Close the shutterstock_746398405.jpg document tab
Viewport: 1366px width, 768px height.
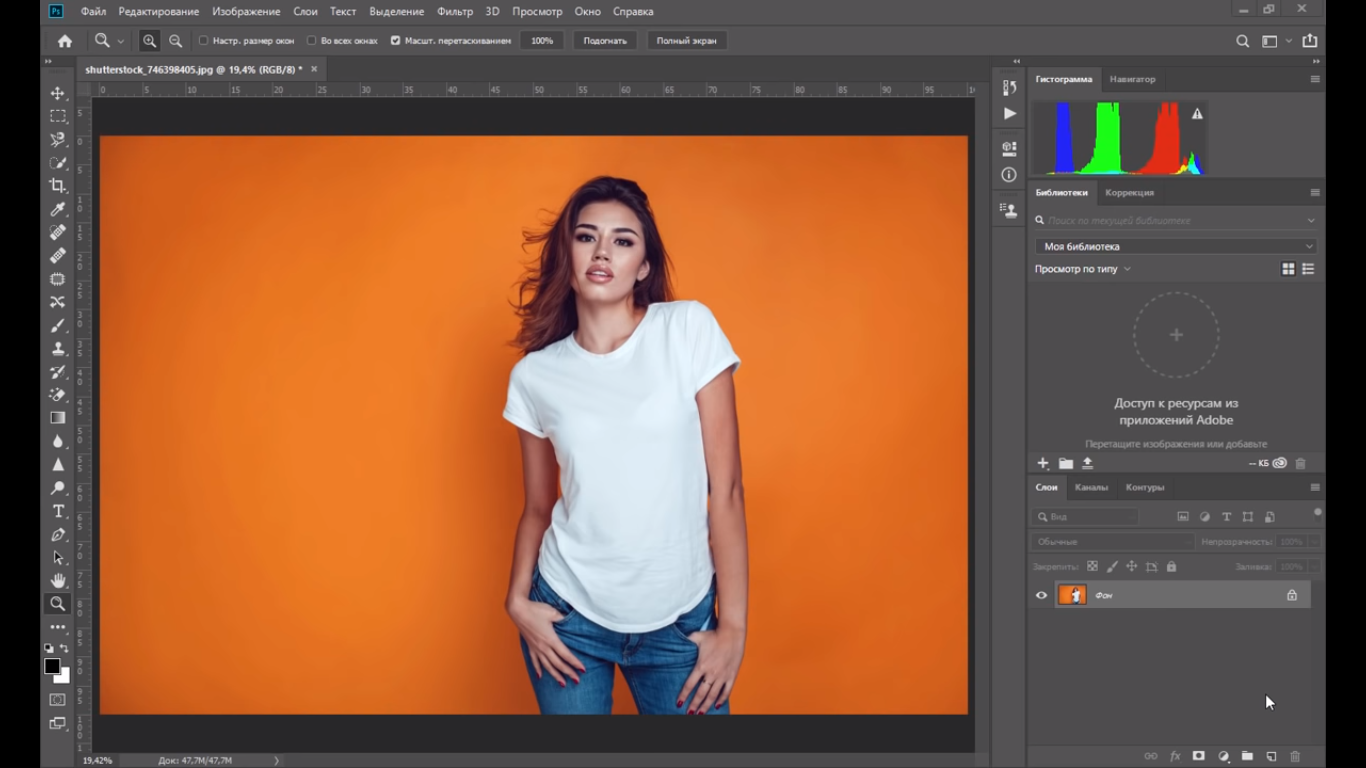coord(314,69)
